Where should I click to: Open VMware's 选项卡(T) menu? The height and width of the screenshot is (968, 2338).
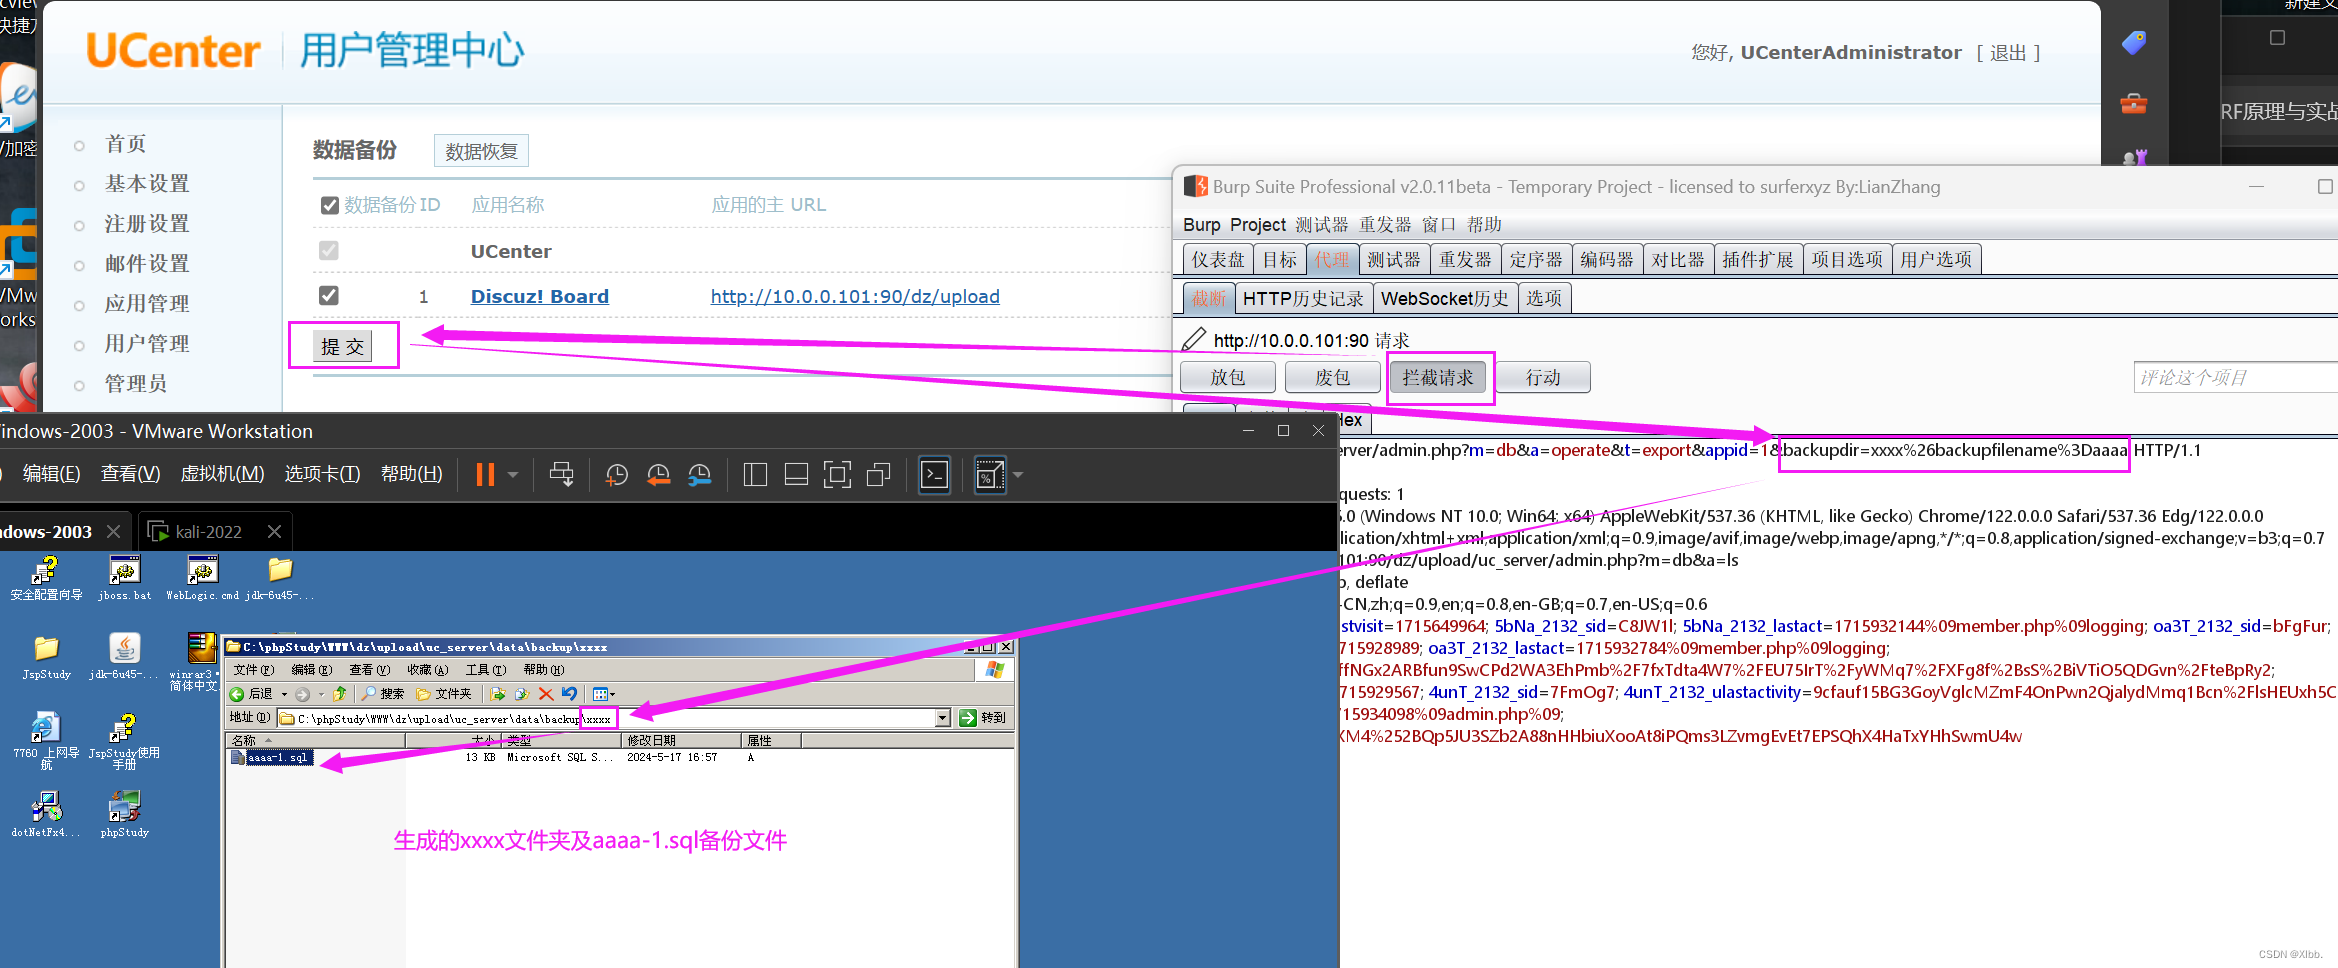click(322, 474)
